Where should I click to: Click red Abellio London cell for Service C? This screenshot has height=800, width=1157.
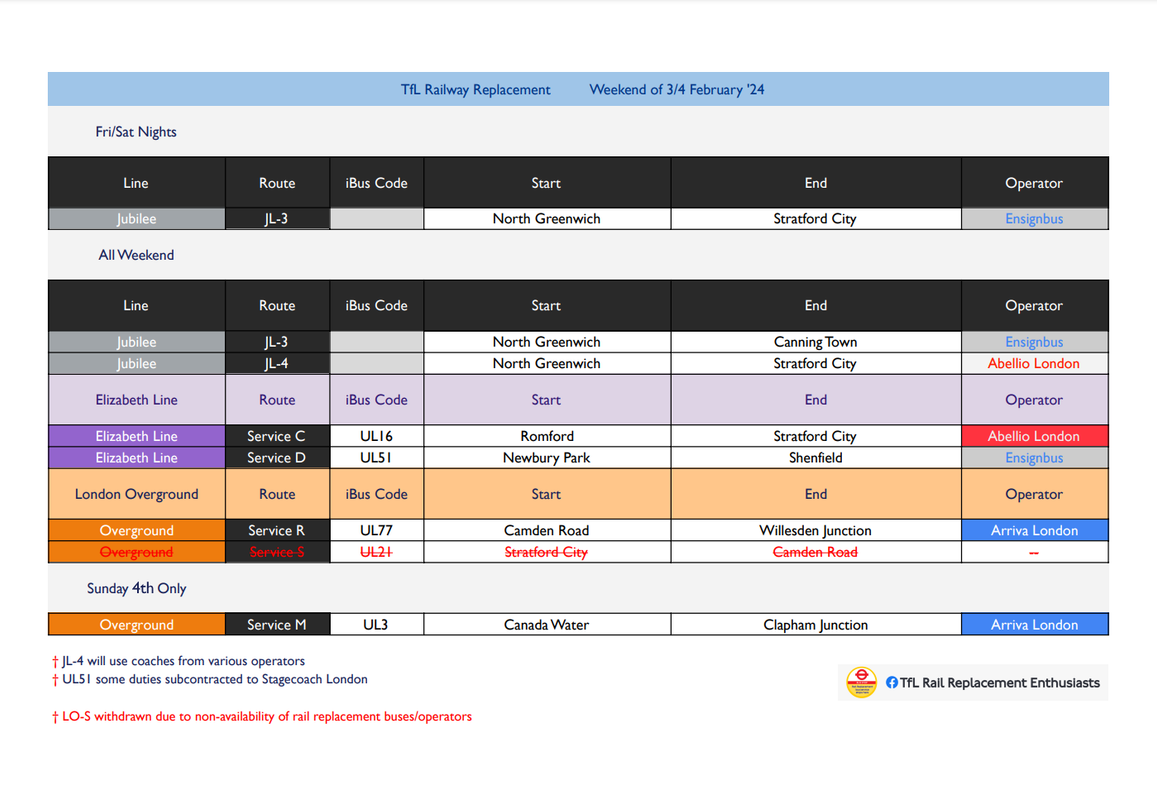pyautogui.click(x=1034, y=436)
